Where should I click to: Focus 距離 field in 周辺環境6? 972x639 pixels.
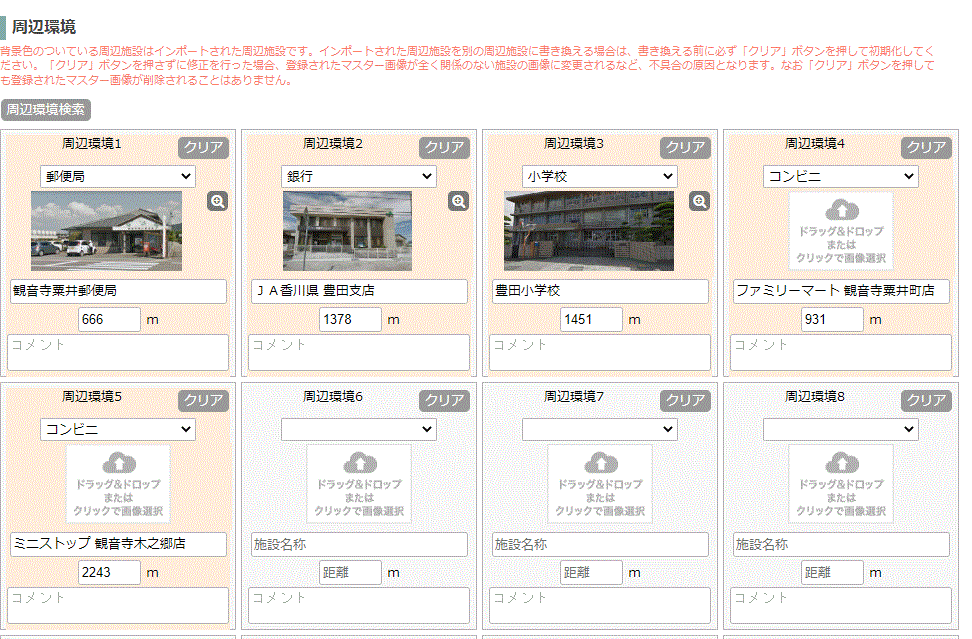[x=351, y=573]
